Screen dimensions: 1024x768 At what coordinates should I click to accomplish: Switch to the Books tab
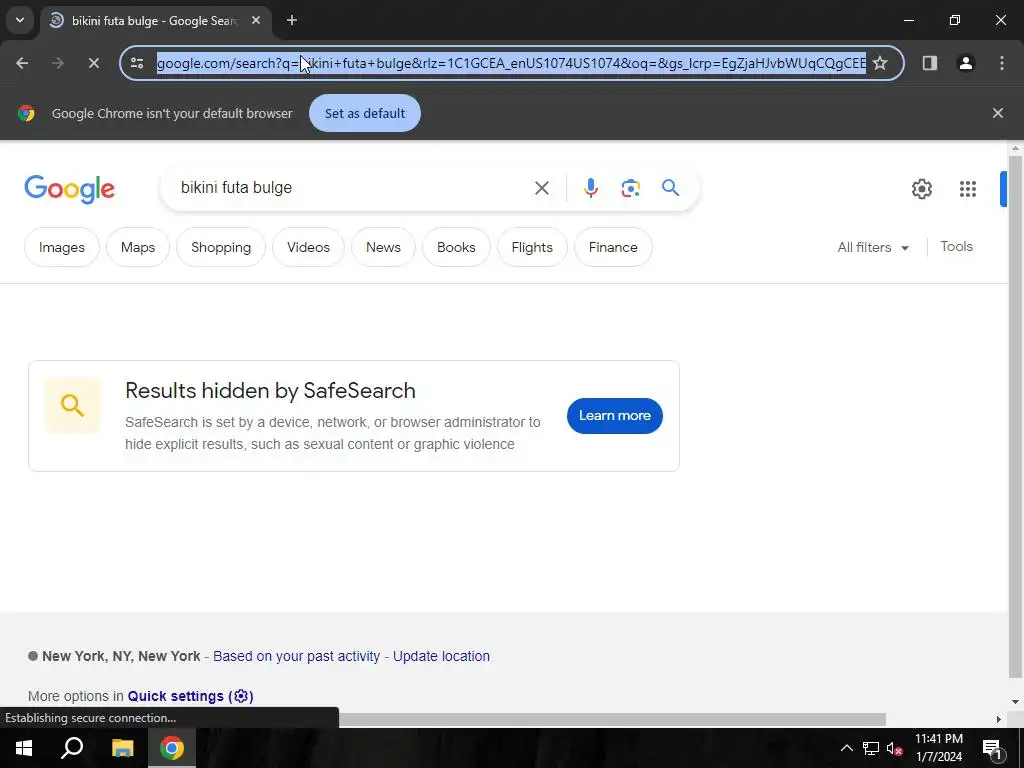[x=456, y=247]
